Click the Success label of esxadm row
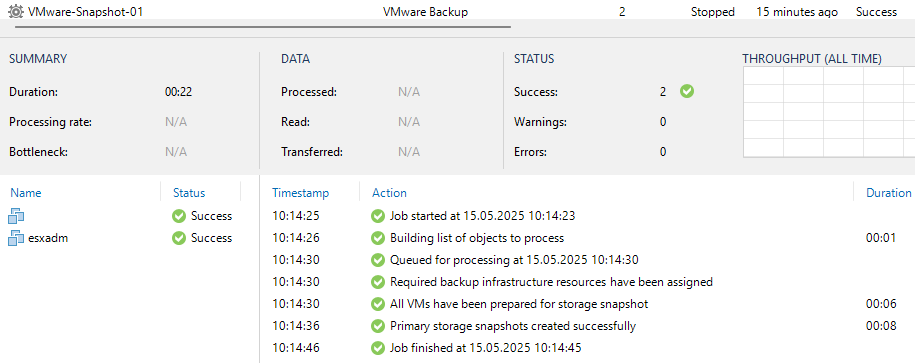 coord(211,238)
